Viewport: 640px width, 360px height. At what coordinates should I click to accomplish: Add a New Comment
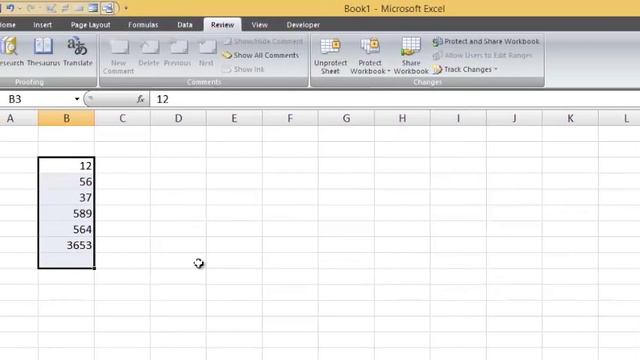[x=118, y=56]
